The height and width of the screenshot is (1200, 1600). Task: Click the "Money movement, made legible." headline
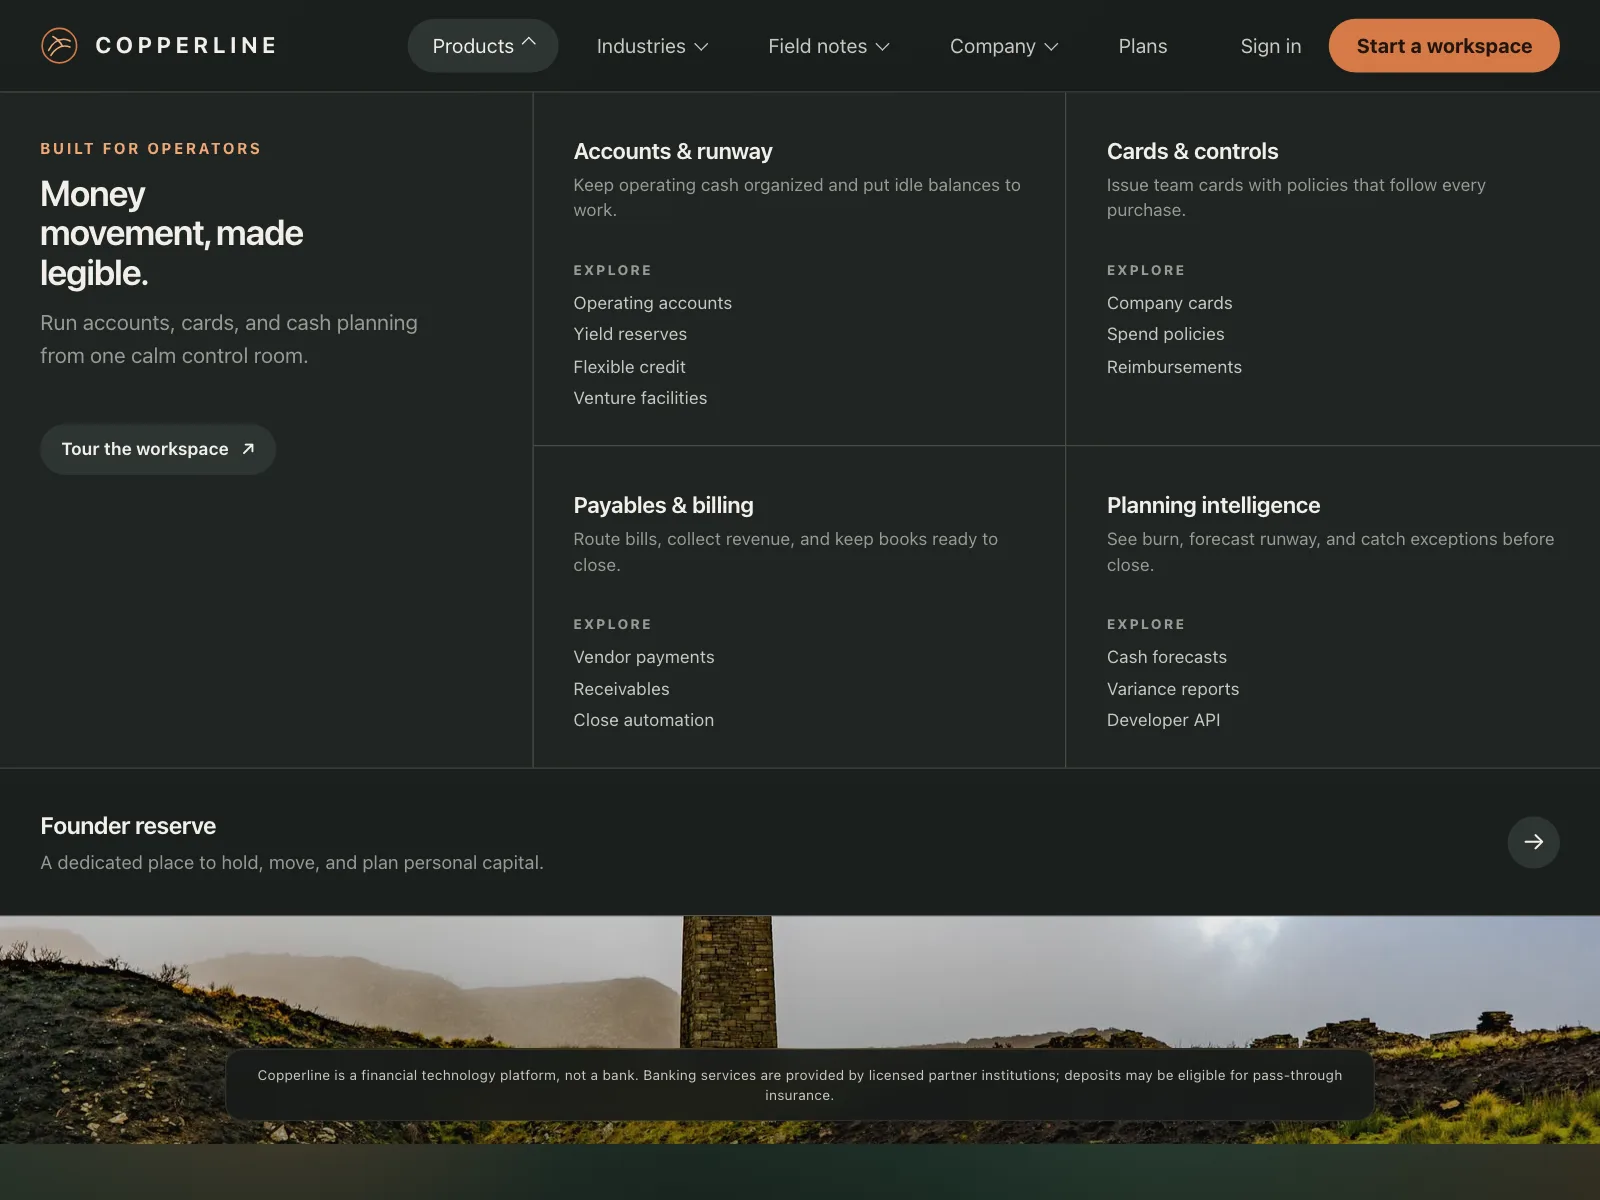171,233
